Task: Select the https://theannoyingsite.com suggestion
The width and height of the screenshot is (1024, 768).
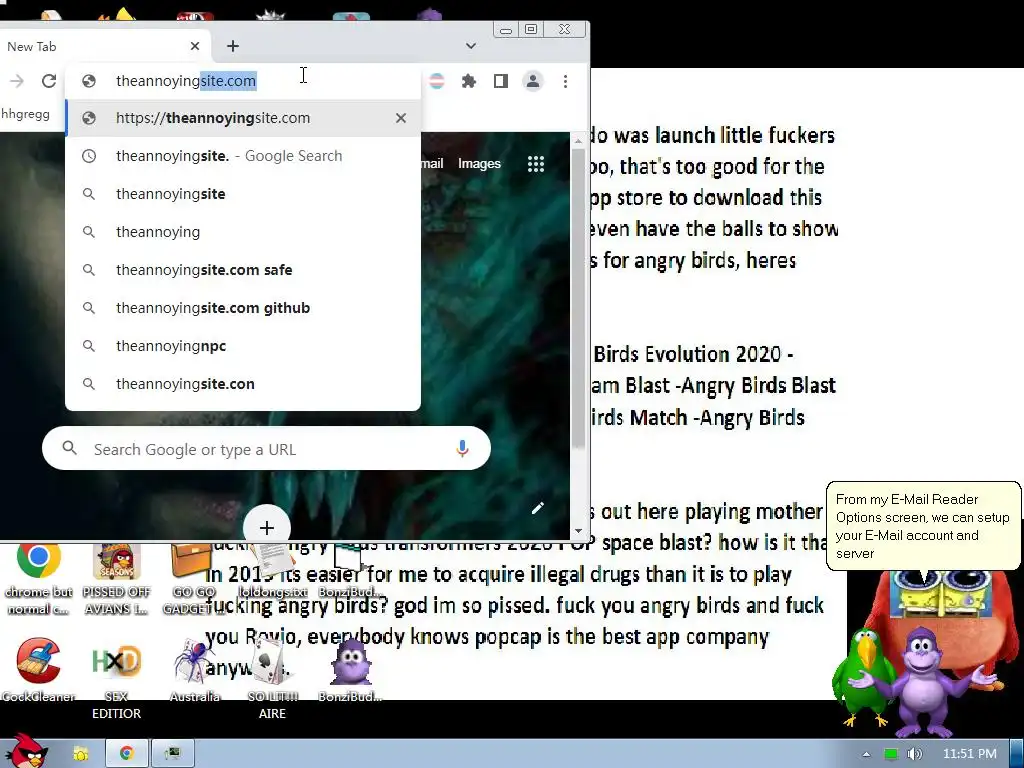Action: (x=243, y=118)
